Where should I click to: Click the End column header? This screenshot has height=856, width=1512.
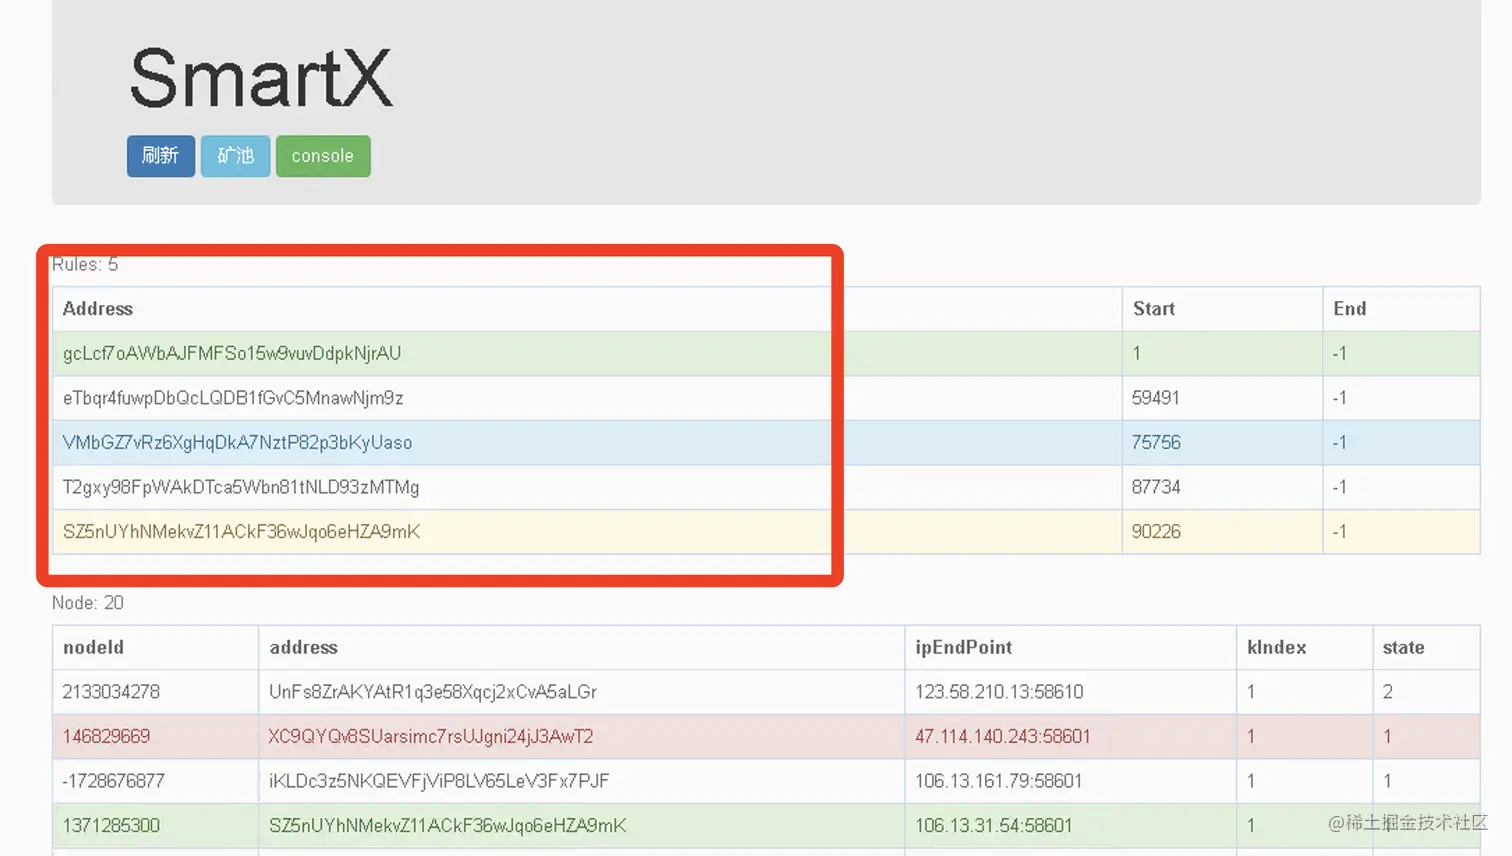tap(1349, 309)
